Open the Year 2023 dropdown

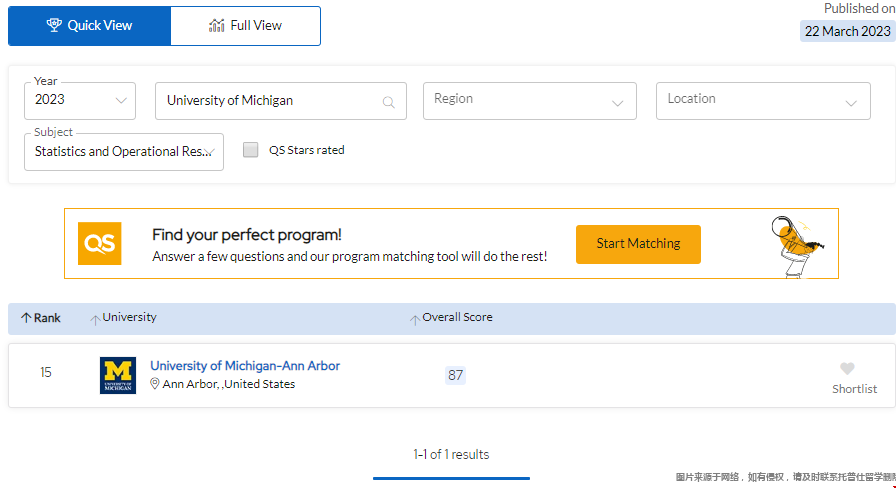coord(80,101)
